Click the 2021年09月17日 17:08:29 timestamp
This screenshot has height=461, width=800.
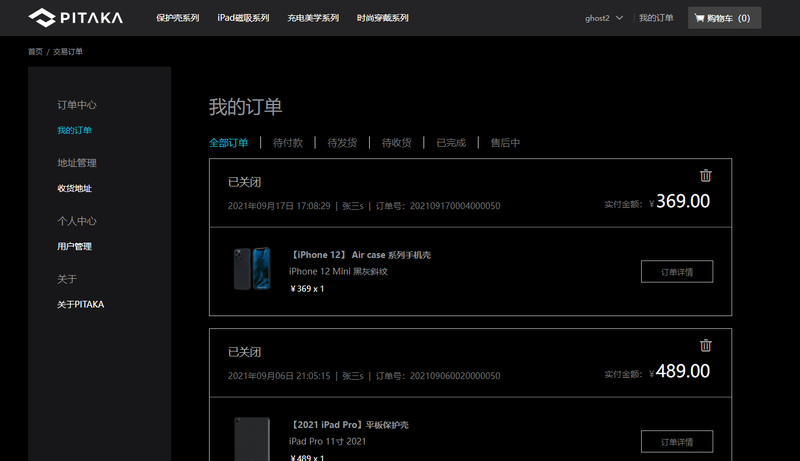[279, 206]
